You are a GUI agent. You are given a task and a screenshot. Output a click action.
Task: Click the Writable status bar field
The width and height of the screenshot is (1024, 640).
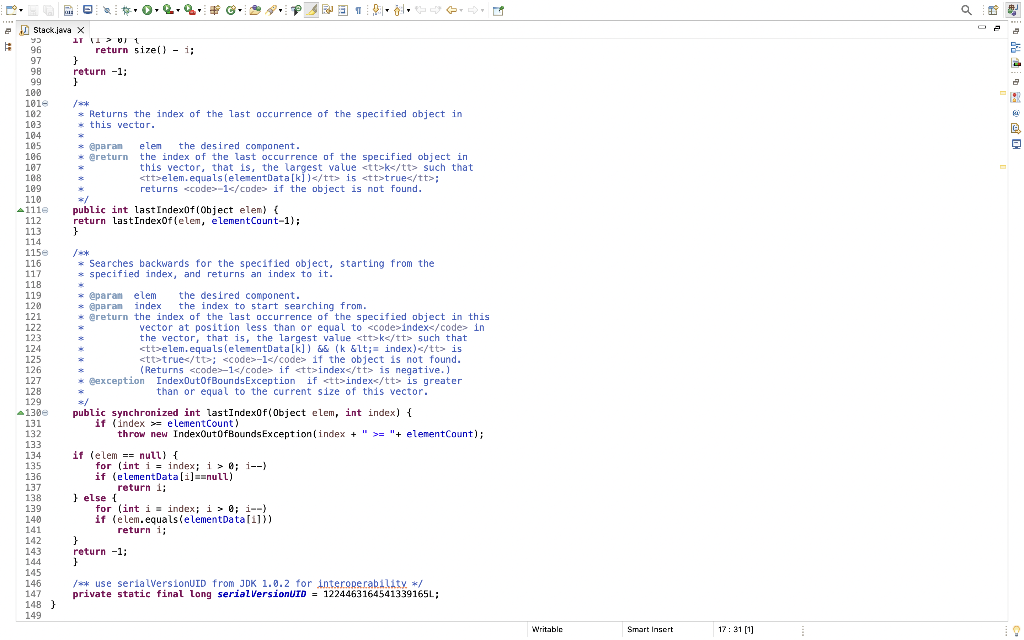point(547,630)
